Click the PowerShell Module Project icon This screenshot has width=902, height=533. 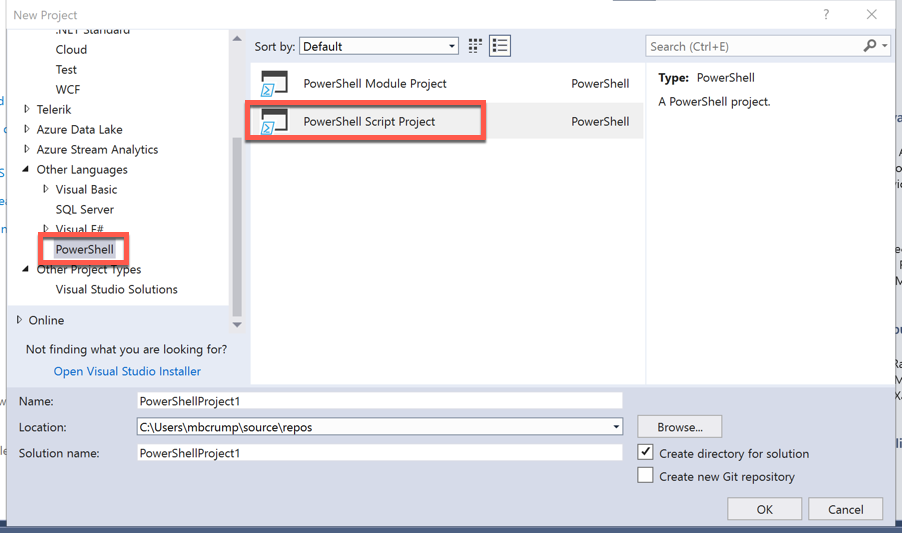274,83
